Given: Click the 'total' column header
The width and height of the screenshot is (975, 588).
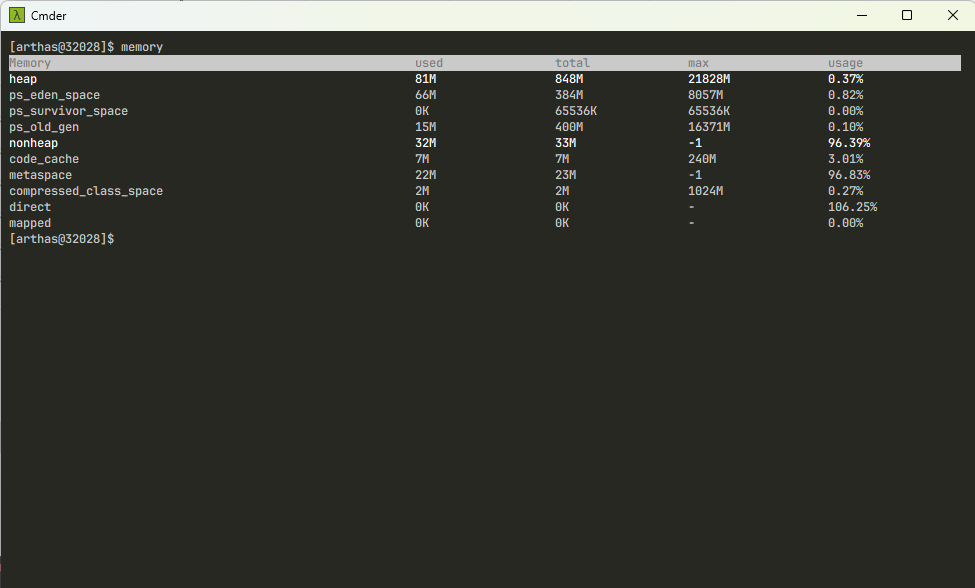Looking at the screenshot, I should pos(572,63).
